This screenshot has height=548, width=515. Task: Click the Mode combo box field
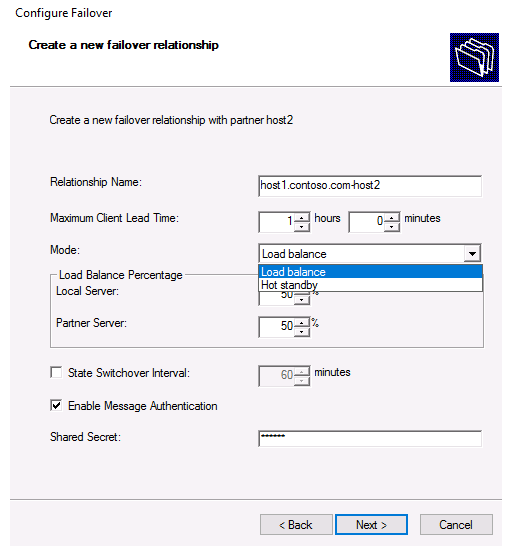pyautogui.click(x=370, y=254)
